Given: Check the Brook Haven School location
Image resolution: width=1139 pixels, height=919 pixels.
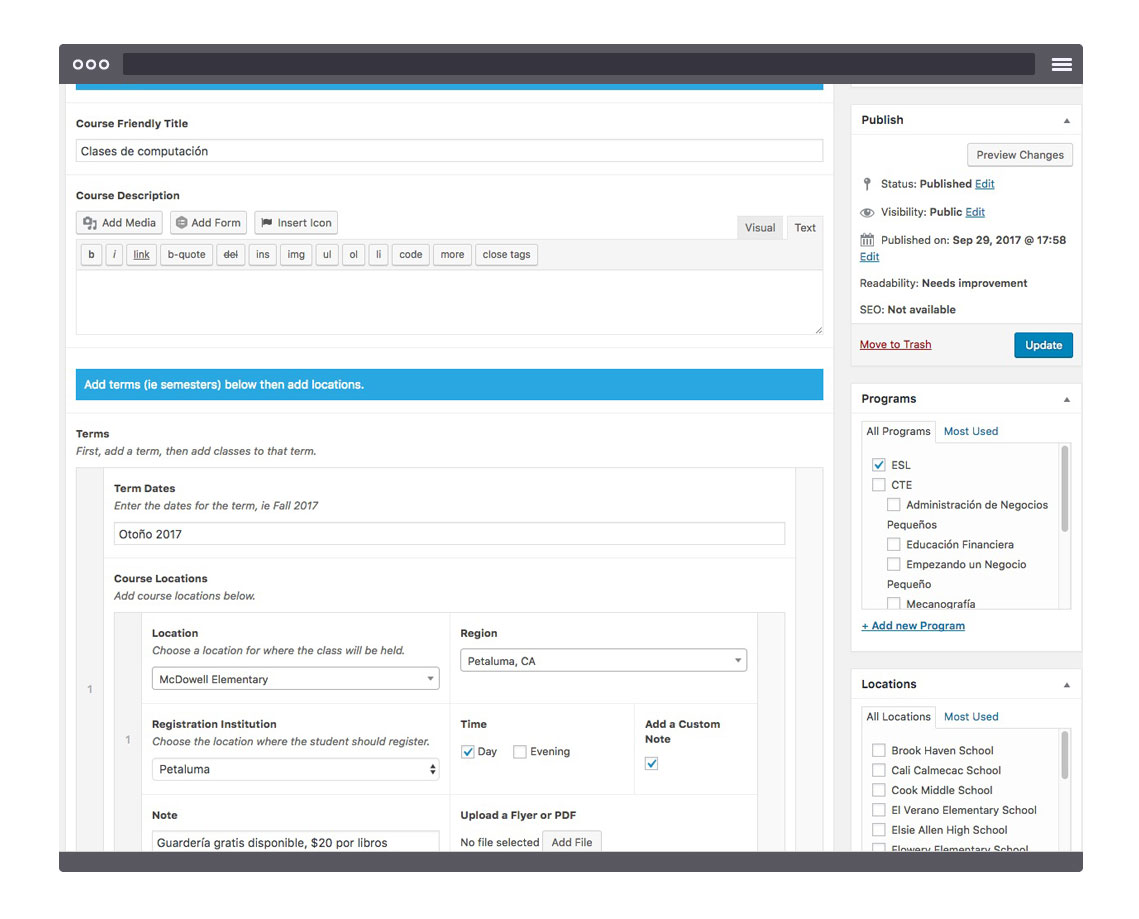Looking at the screenshot, I should click(x=878, y=751).
